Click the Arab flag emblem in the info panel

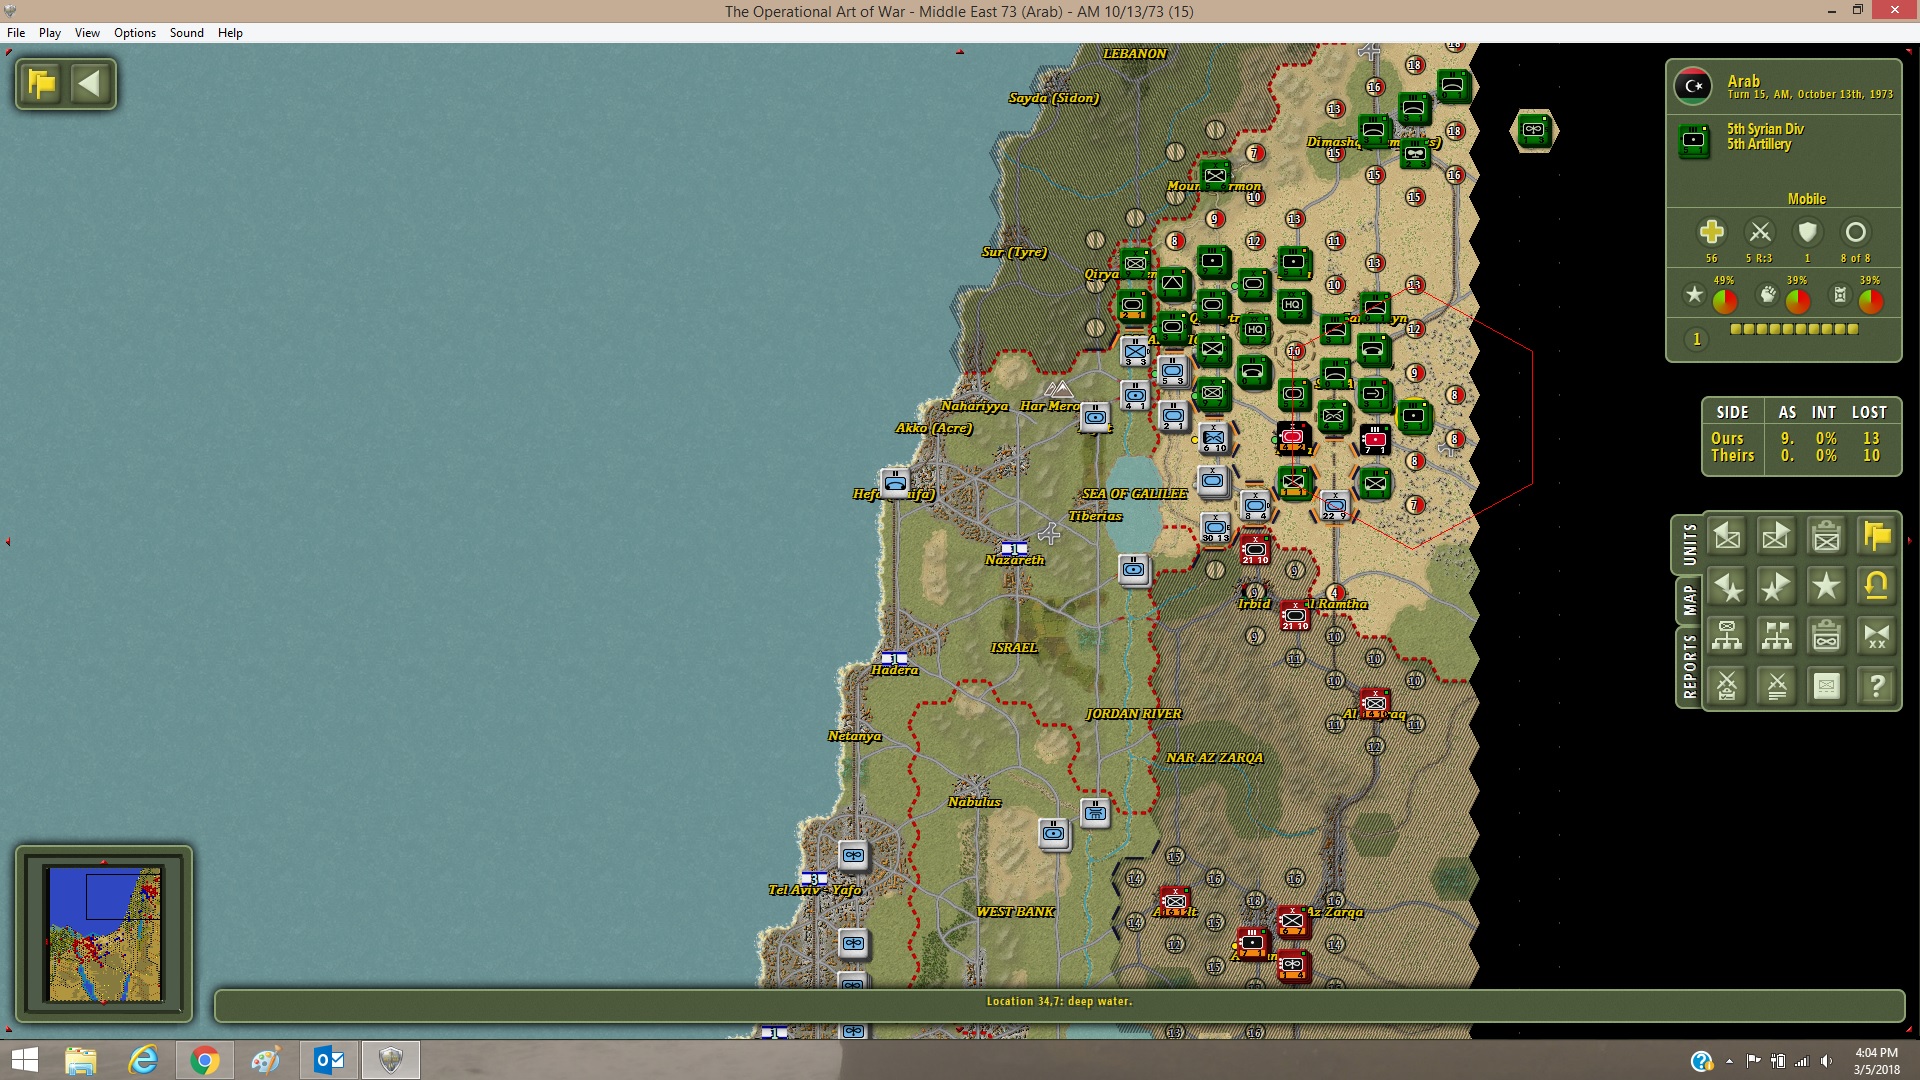1693,87
